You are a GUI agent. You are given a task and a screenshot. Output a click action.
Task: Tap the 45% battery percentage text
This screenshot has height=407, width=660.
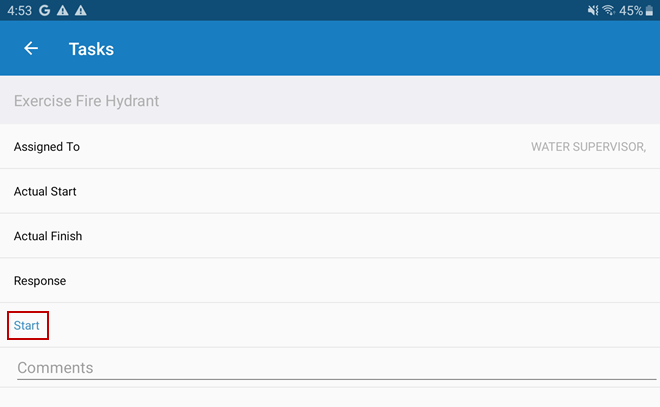(631, 10)
